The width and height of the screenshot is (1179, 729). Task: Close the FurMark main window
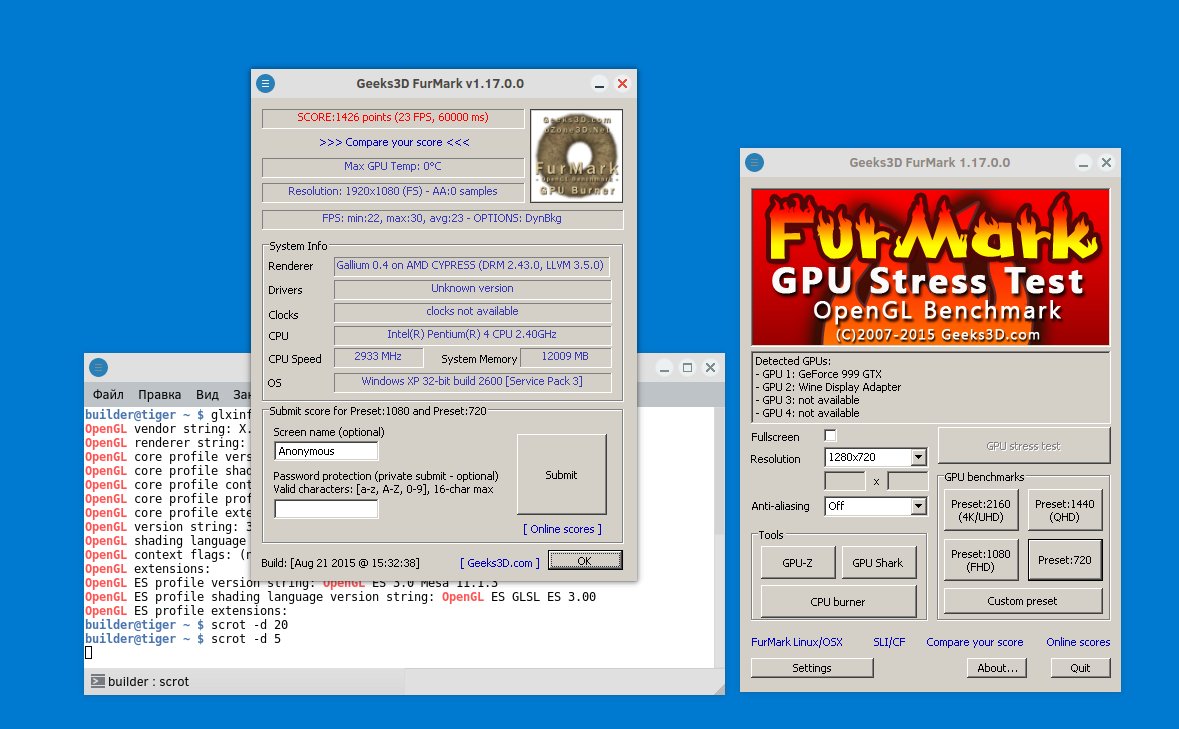(x=1106, y=162)
